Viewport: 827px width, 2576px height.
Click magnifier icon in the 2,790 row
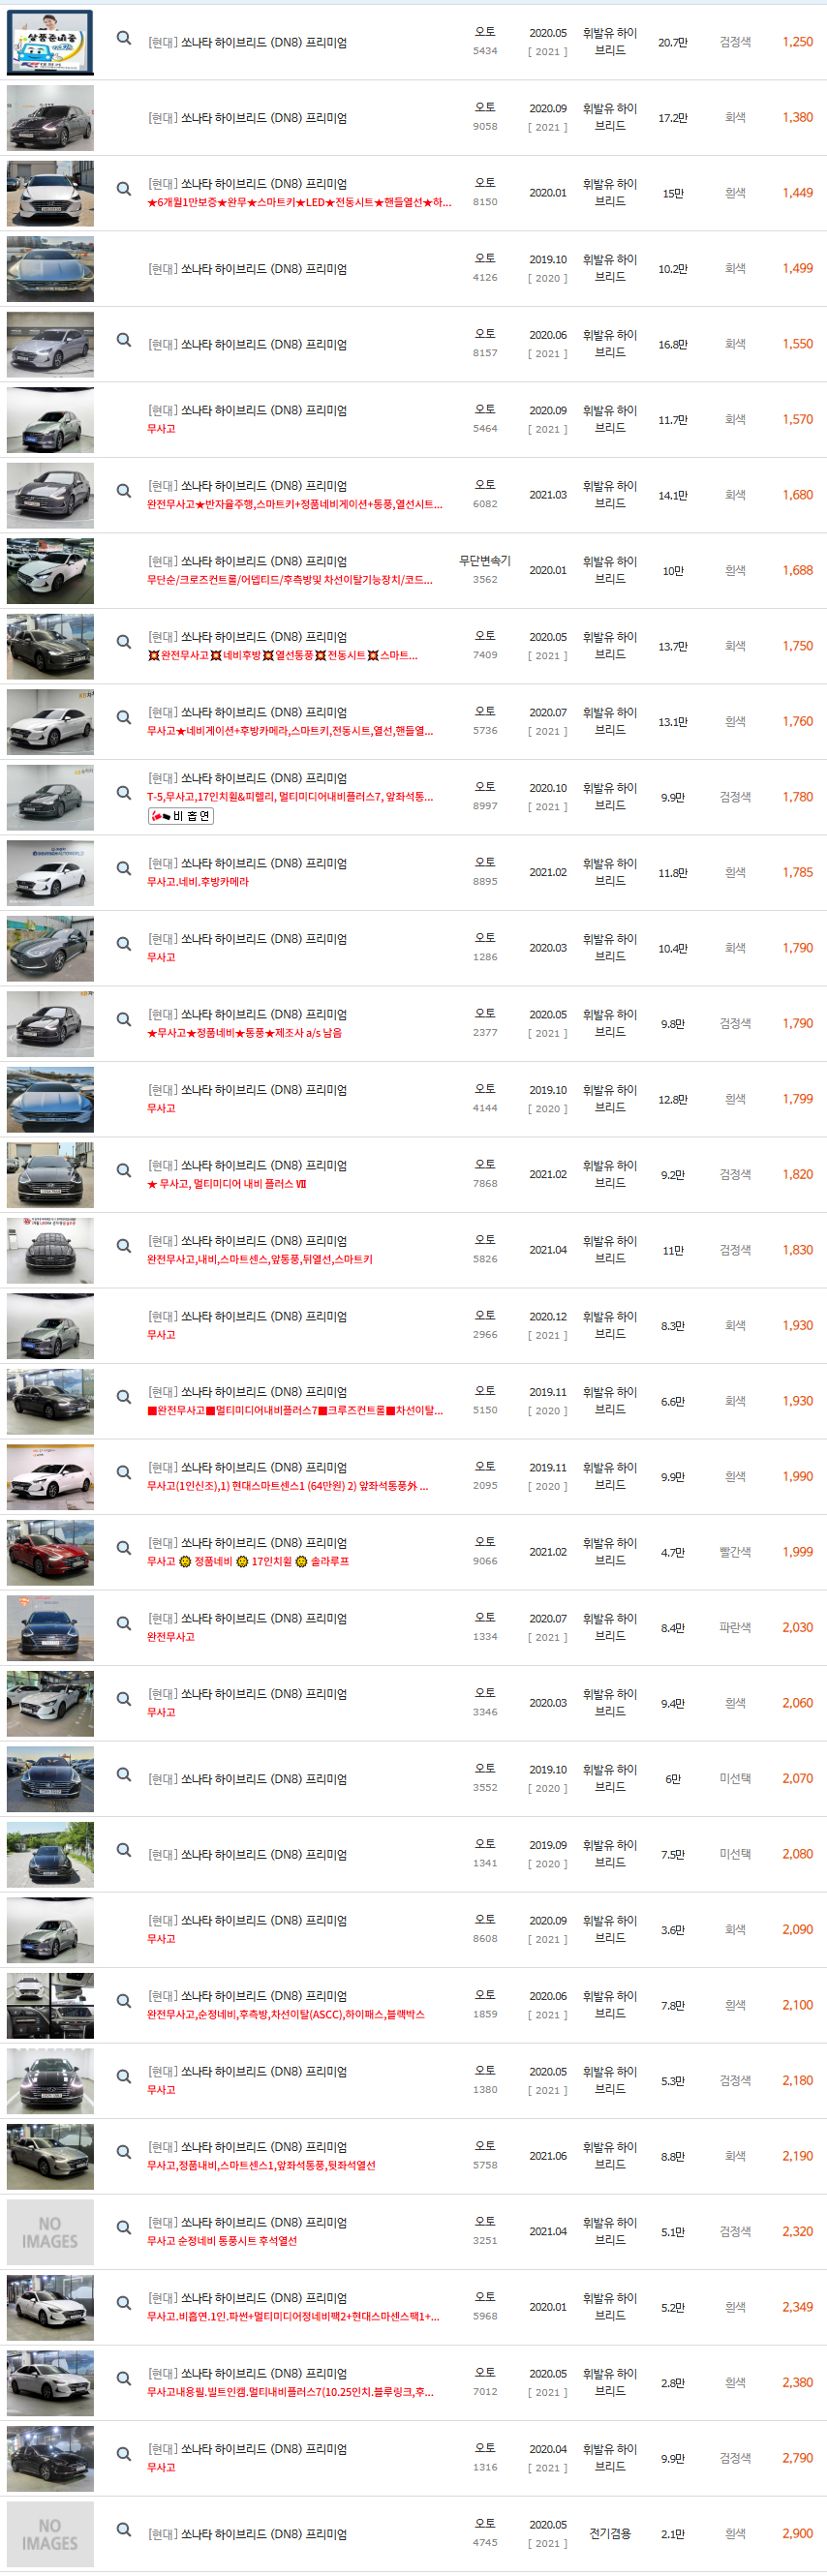[x=124, y=2454]
